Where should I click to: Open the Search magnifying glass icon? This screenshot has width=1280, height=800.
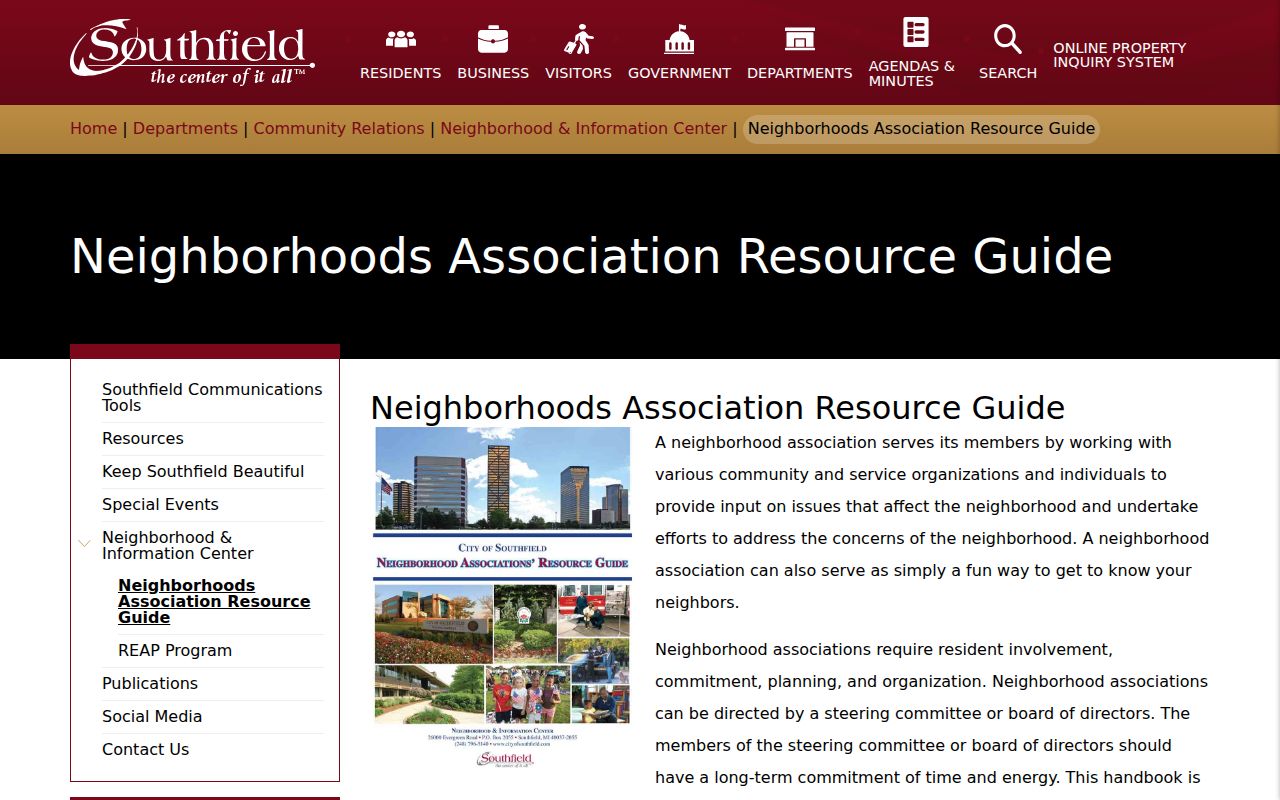(1007, 39)
